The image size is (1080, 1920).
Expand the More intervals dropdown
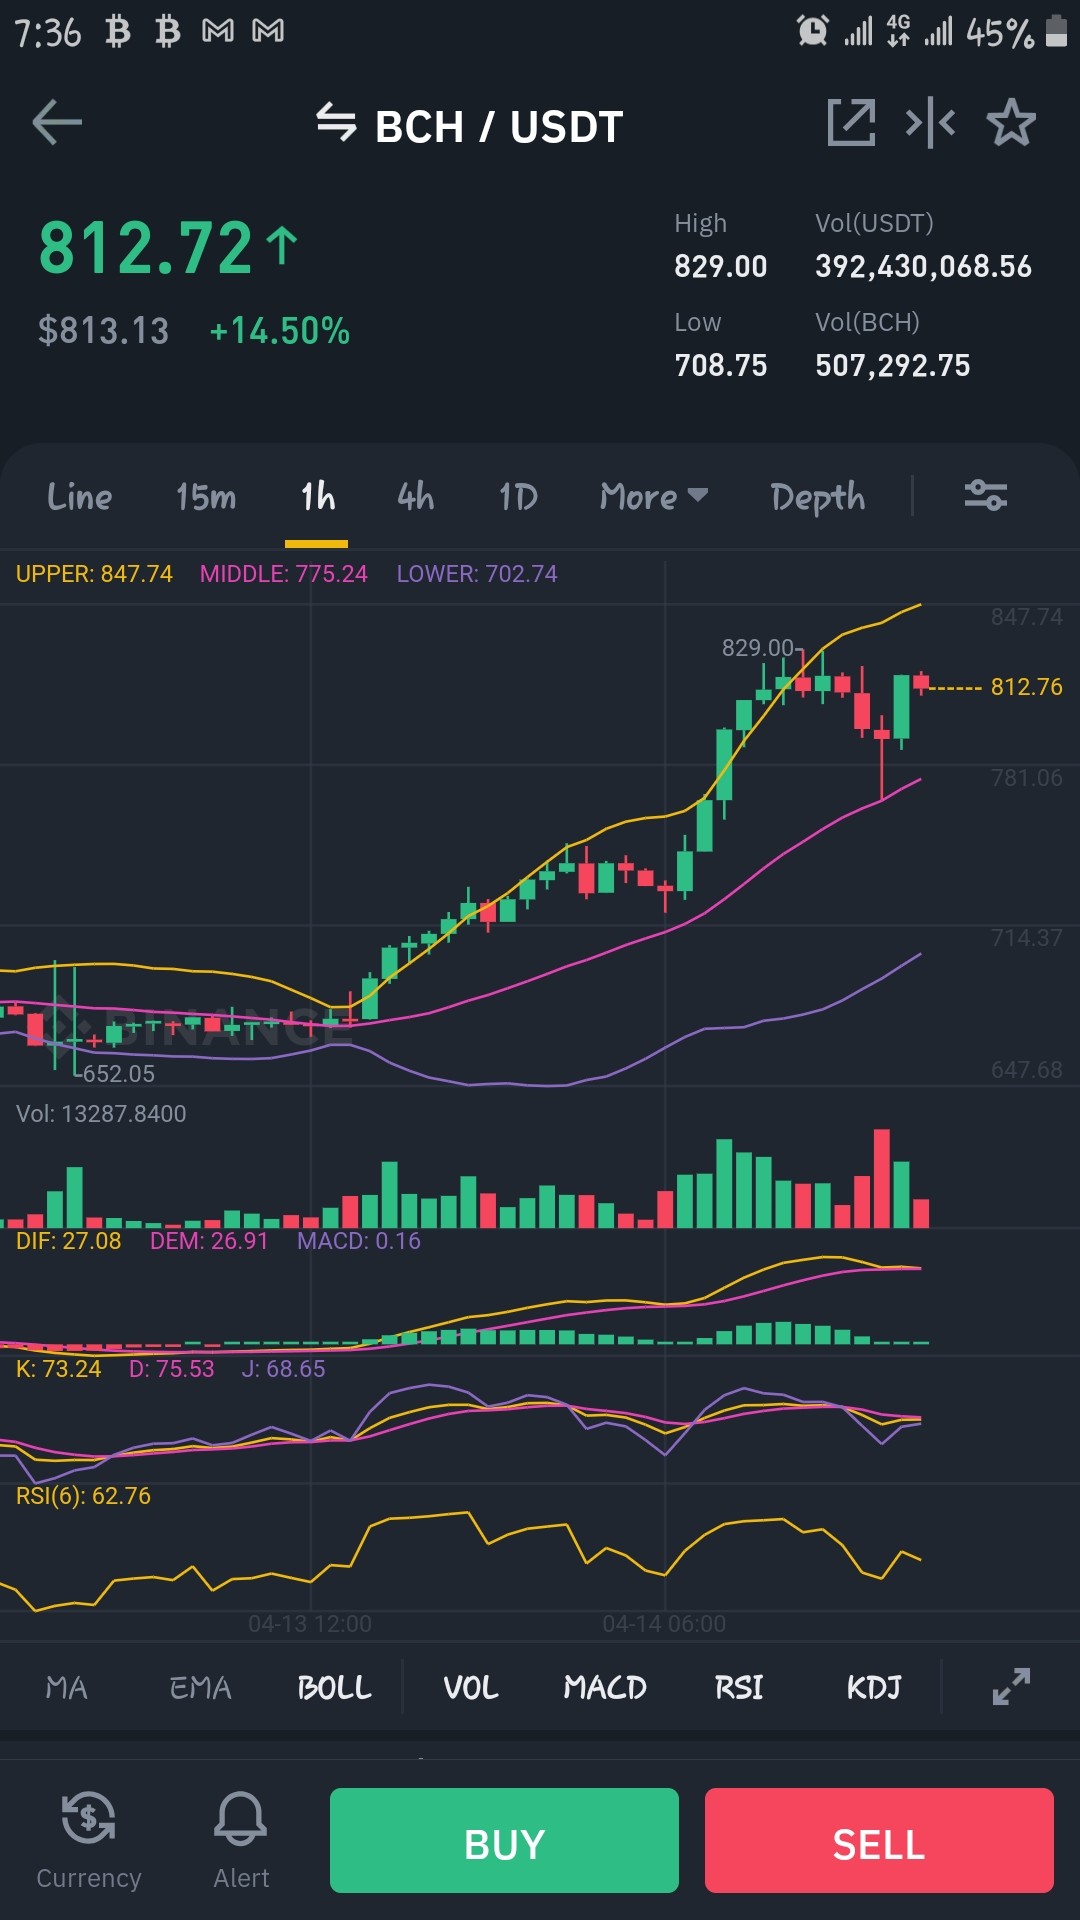tap(654, 496)
